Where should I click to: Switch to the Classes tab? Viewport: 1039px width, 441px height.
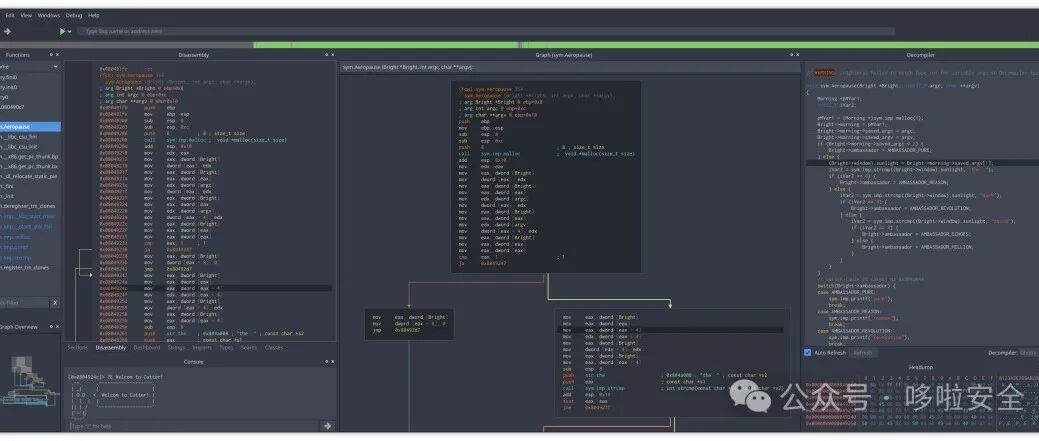274,348
